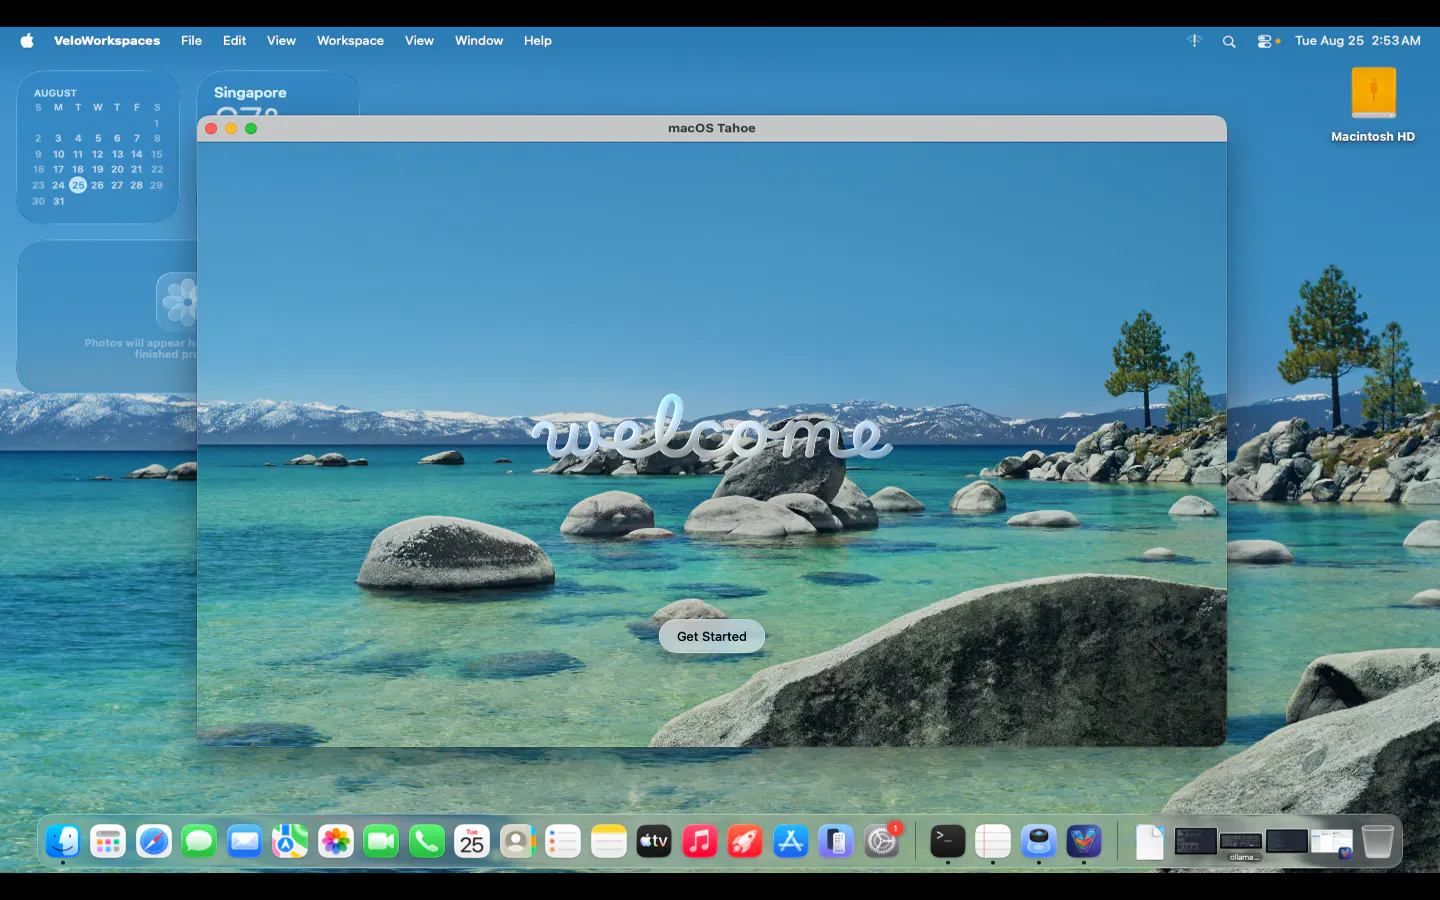Launch Maps from the Dock

point(290,841)
